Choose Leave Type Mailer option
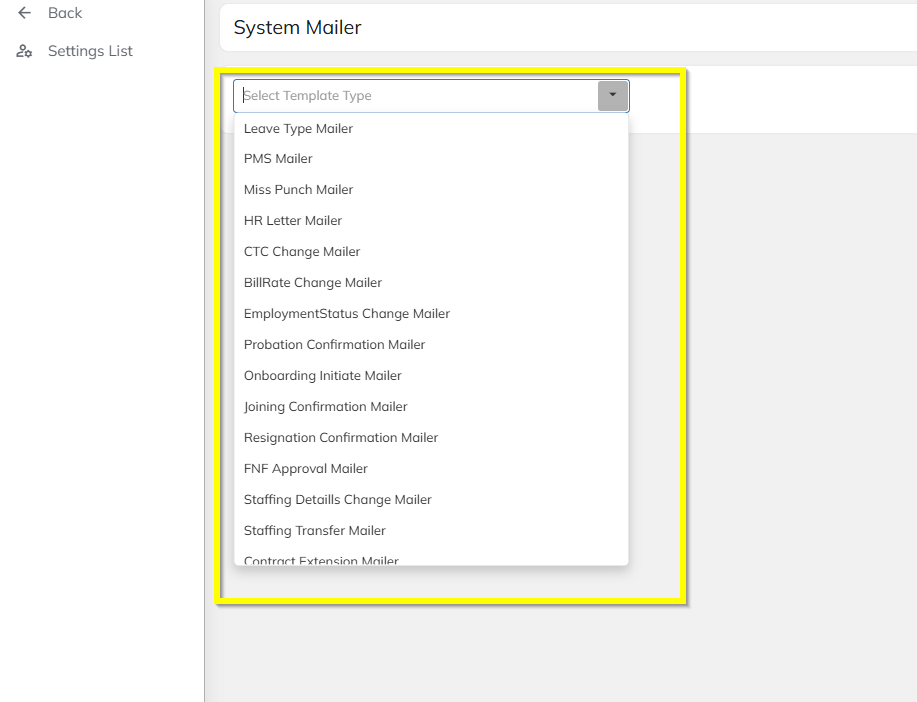The image size is (917, 702). (431, 129)
